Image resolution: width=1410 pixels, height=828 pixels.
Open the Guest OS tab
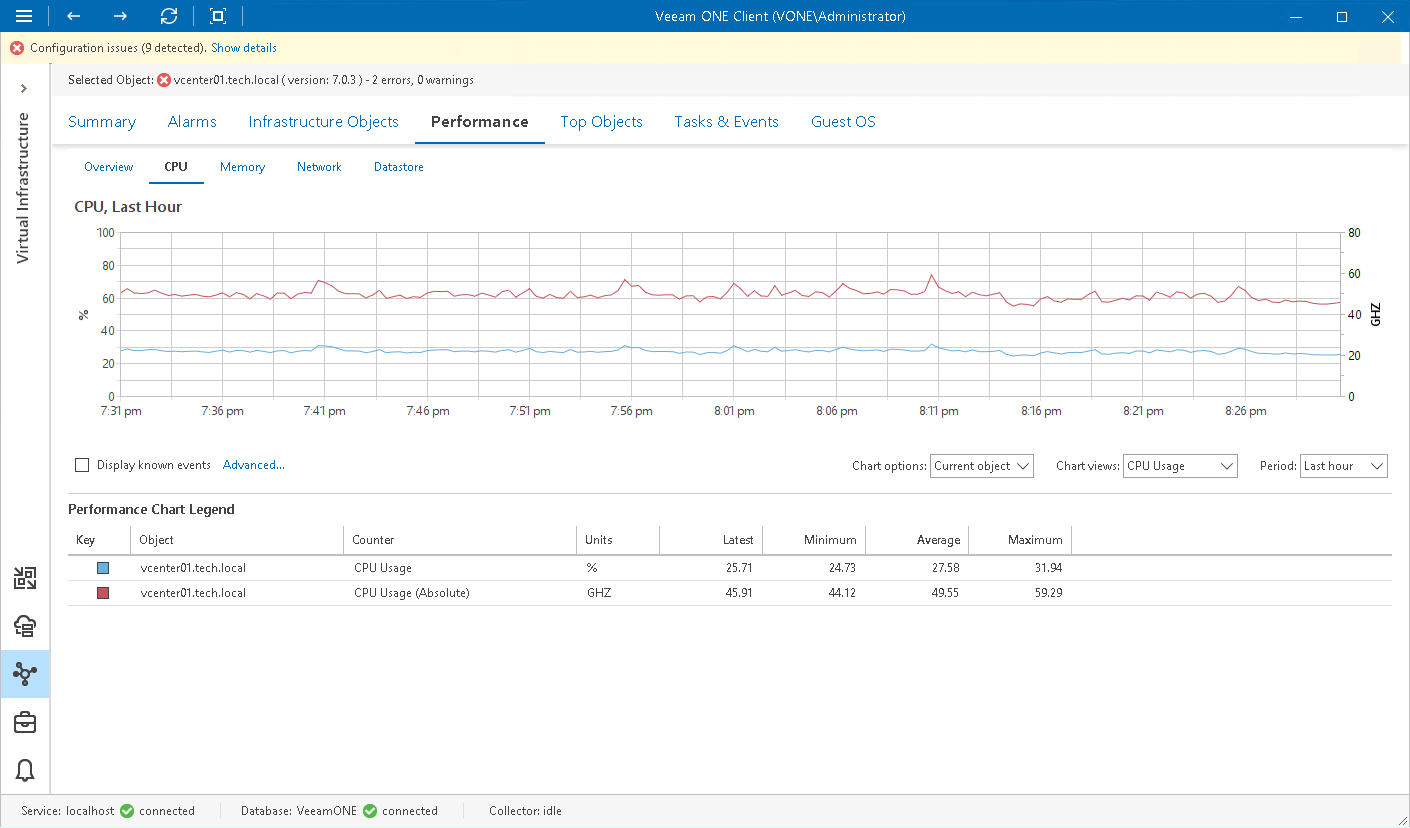click(x=843, y=122)
